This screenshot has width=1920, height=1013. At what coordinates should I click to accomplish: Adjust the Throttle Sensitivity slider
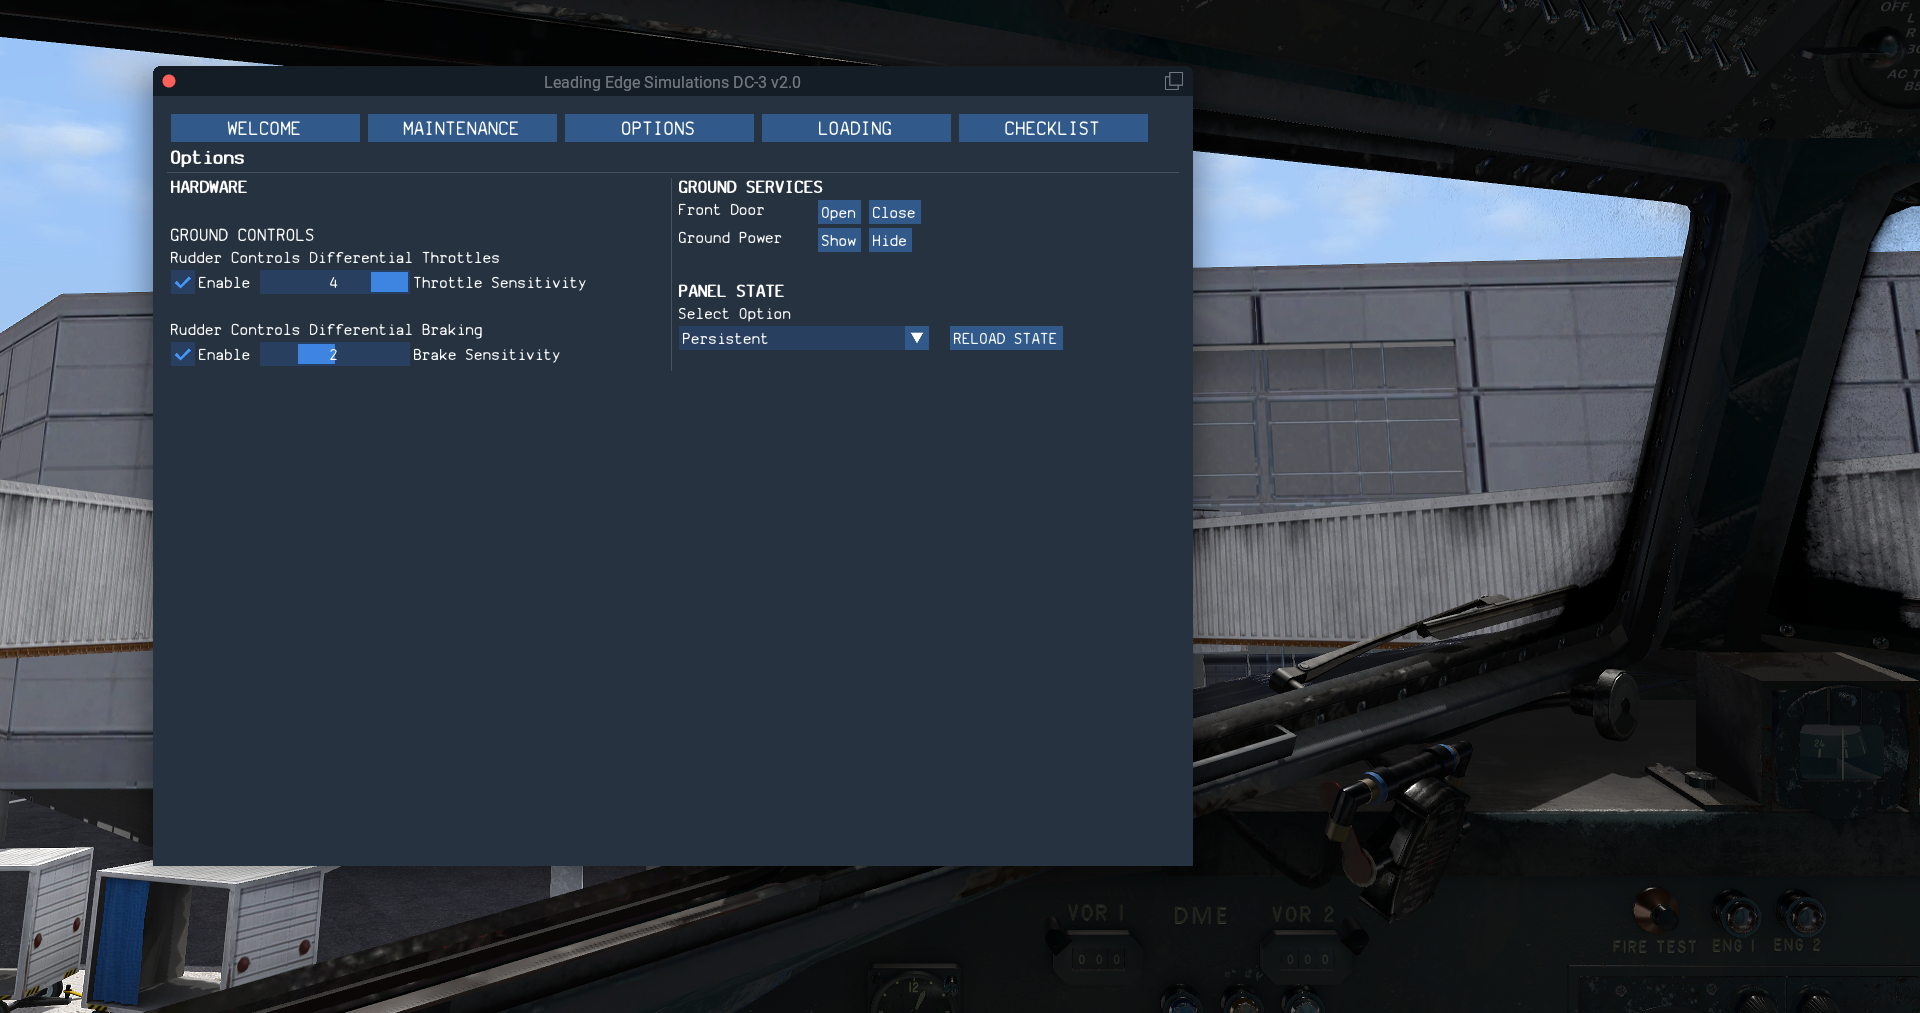(x=334, y=283)
